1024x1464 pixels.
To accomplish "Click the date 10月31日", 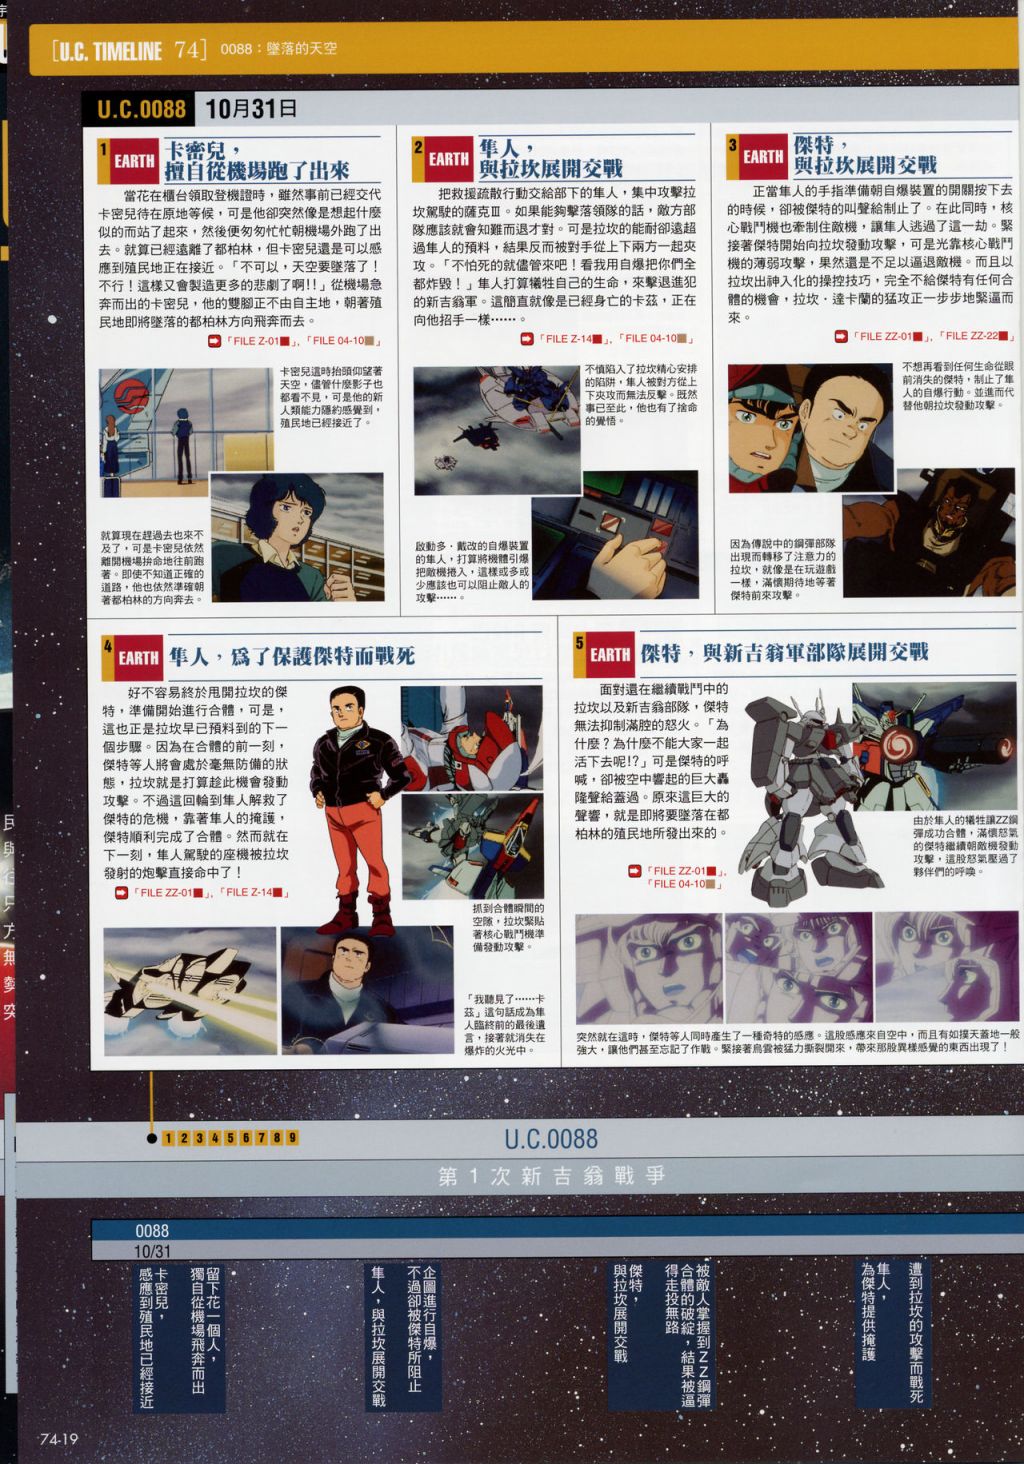I will coord(251,108).
